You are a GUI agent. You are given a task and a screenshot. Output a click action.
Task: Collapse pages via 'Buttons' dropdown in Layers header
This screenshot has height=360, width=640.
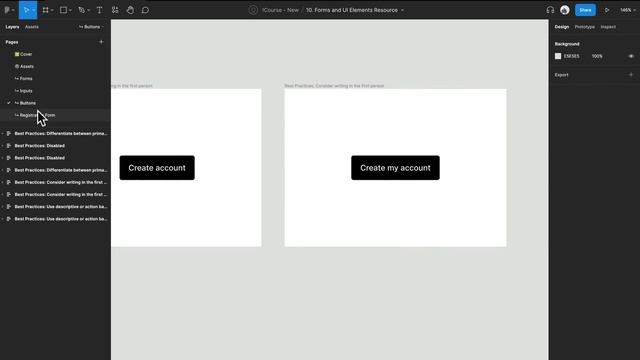pyautogui.click(x=91, y=27)
